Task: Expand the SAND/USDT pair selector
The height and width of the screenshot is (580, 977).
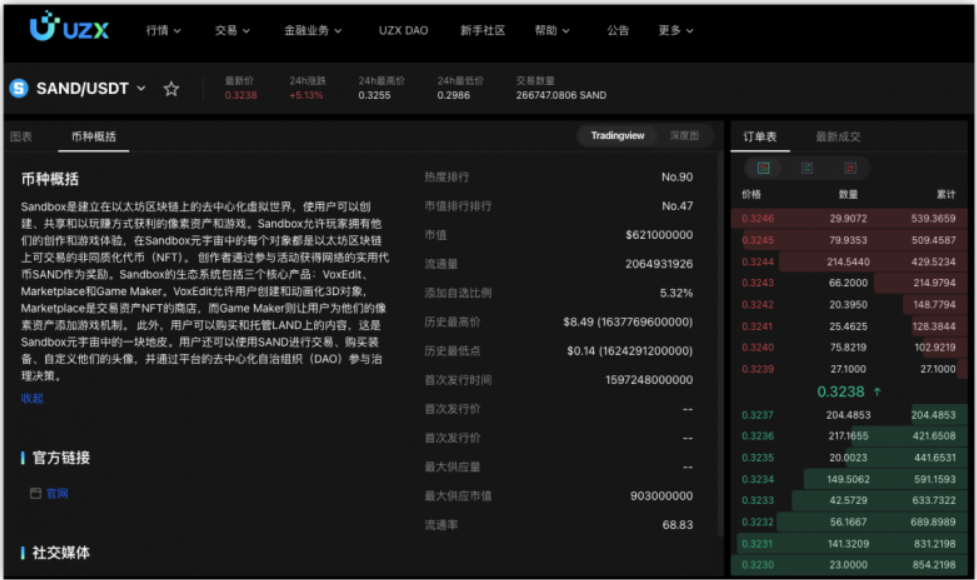Action: (x=141, y=88)
